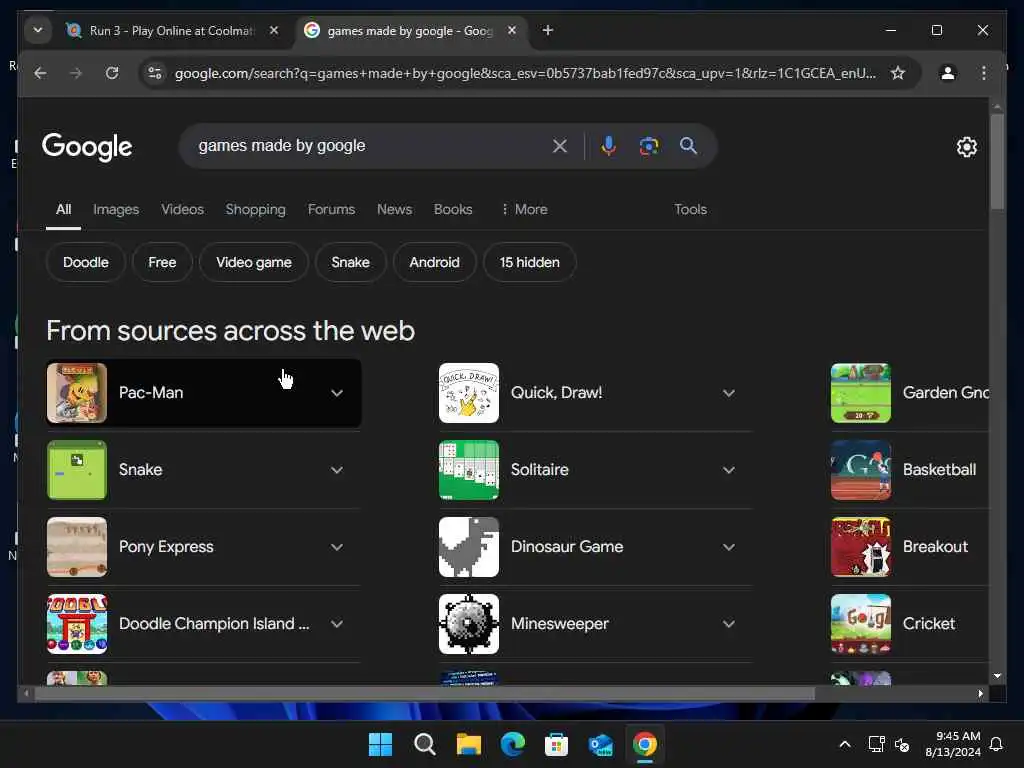
Task: Apply the Free filter chip
Action: click(162, 263)
